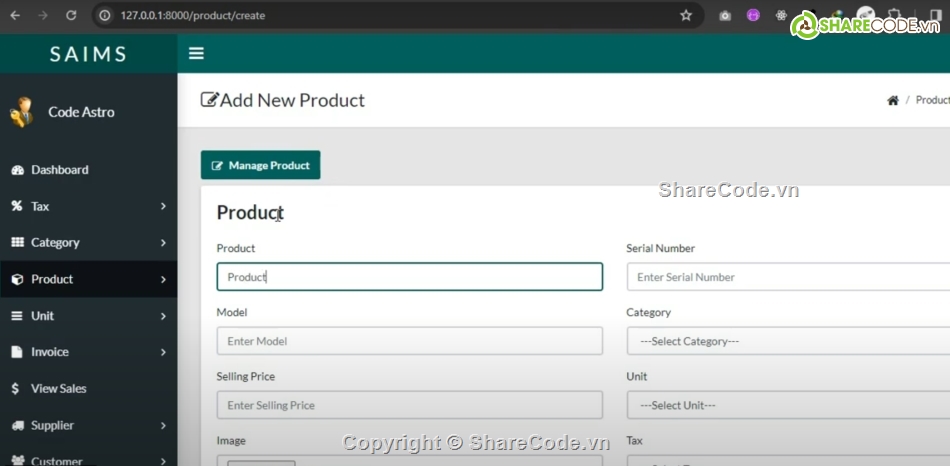The image size is (950, 466).
Task: Click the Enter Selling Price field
Action: pos(409,405)
